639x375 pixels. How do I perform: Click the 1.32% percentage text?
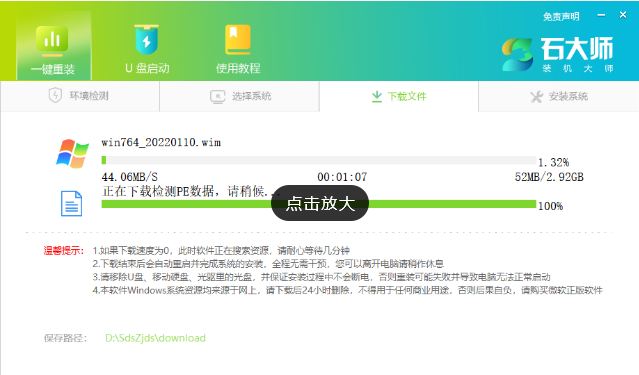click(553, 162)
